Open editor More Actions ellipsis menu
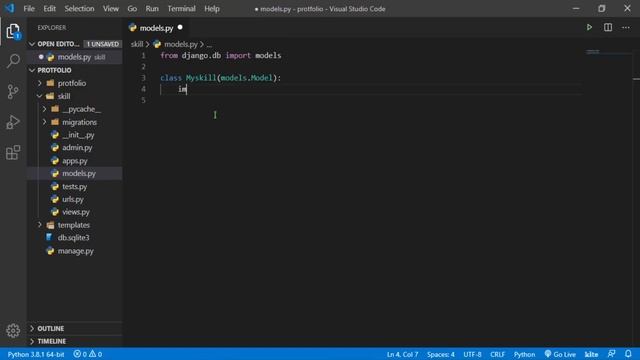640x360 pixels. tap(626, 27)
